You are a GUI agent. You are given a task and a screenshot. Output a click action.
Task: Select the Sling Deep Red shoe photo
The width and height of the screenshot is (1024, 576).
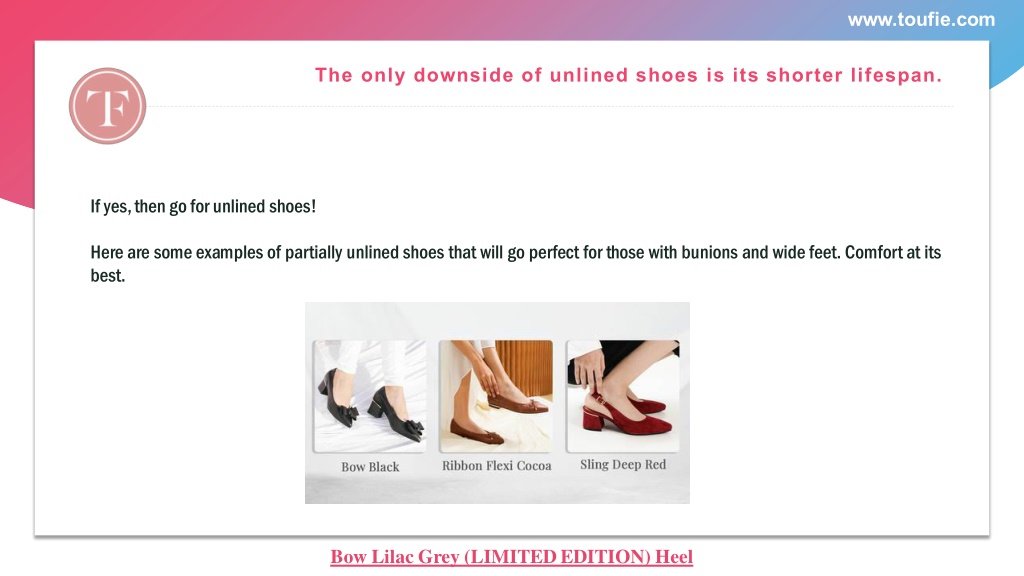[623, 396]
